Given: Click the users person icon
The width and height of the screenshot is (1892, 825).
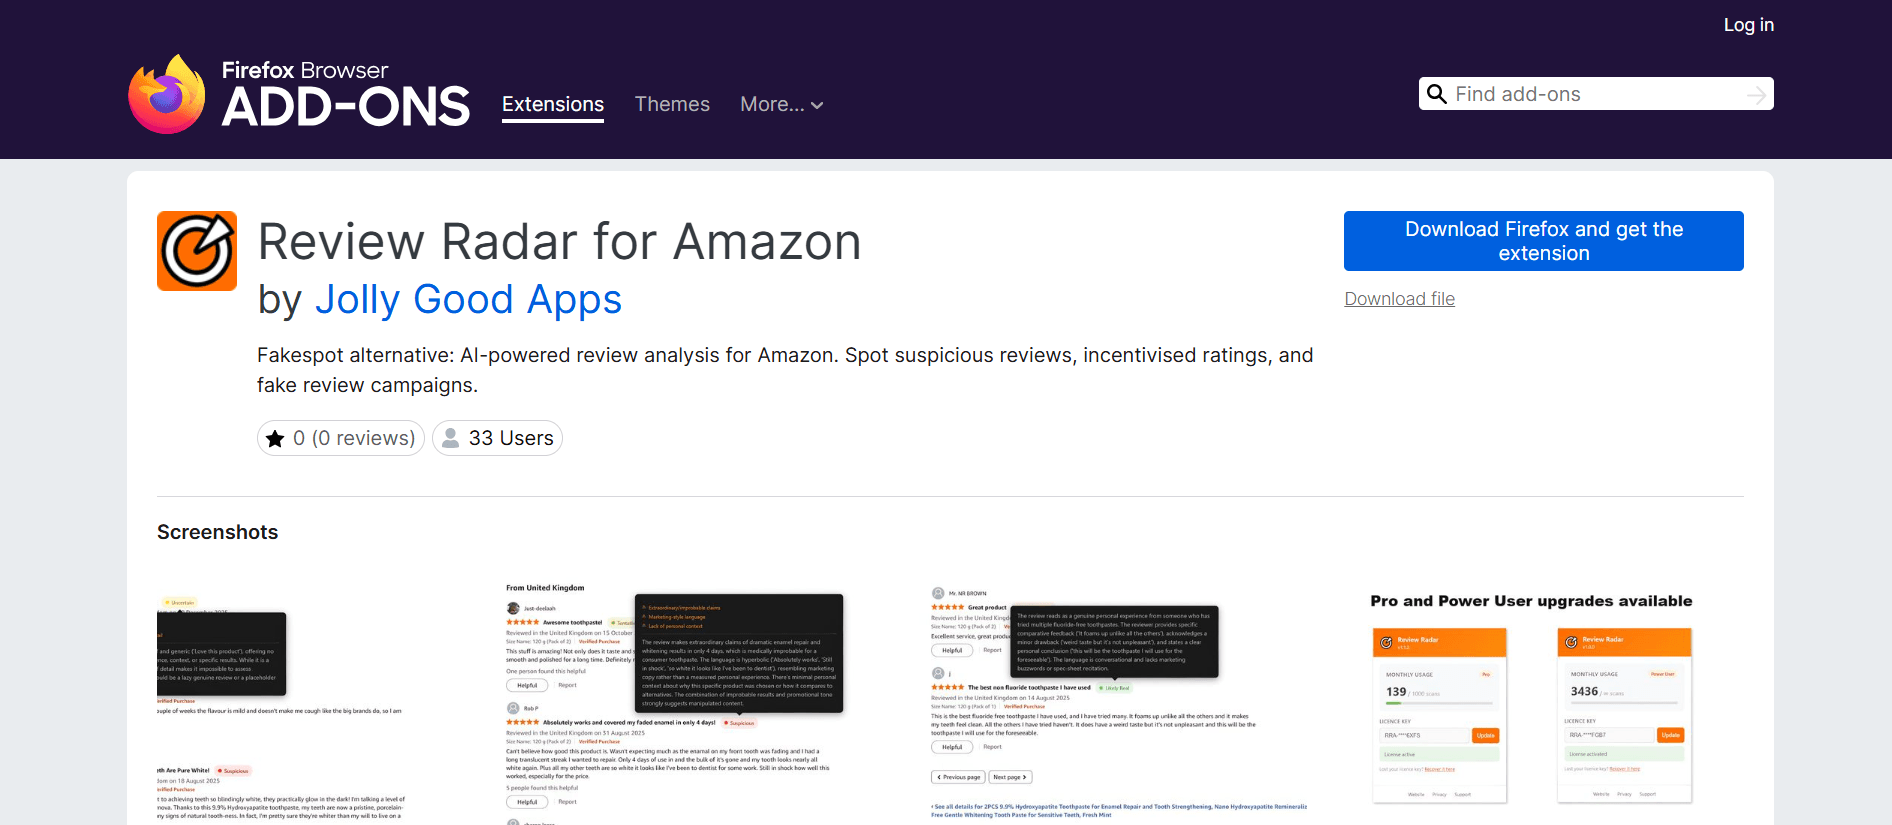Looking at the screenshot, I should (x=451, y=438).
